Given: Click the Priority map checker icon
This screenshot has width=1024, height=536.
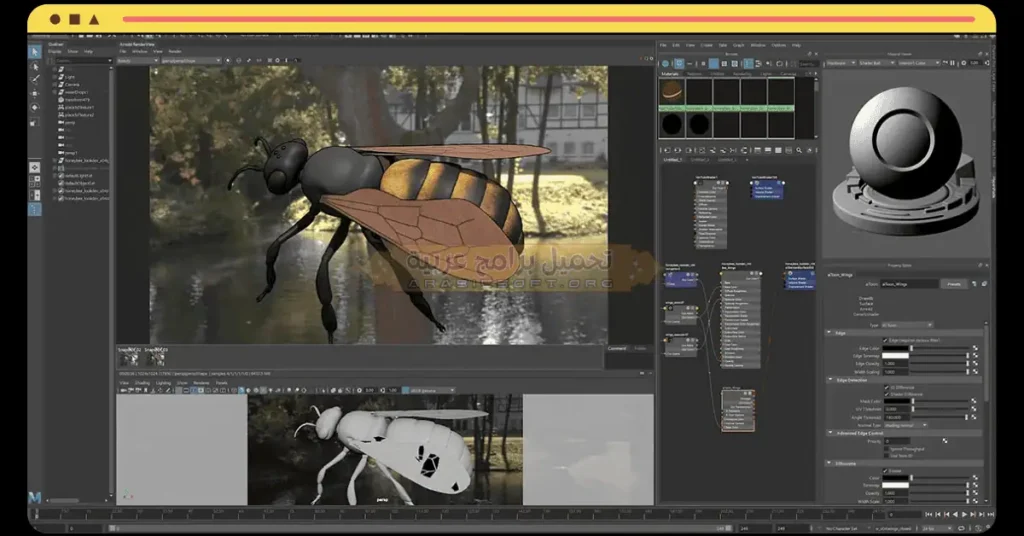Looking at the screenshot, I should pyautogui.click(x=945, y=441).
